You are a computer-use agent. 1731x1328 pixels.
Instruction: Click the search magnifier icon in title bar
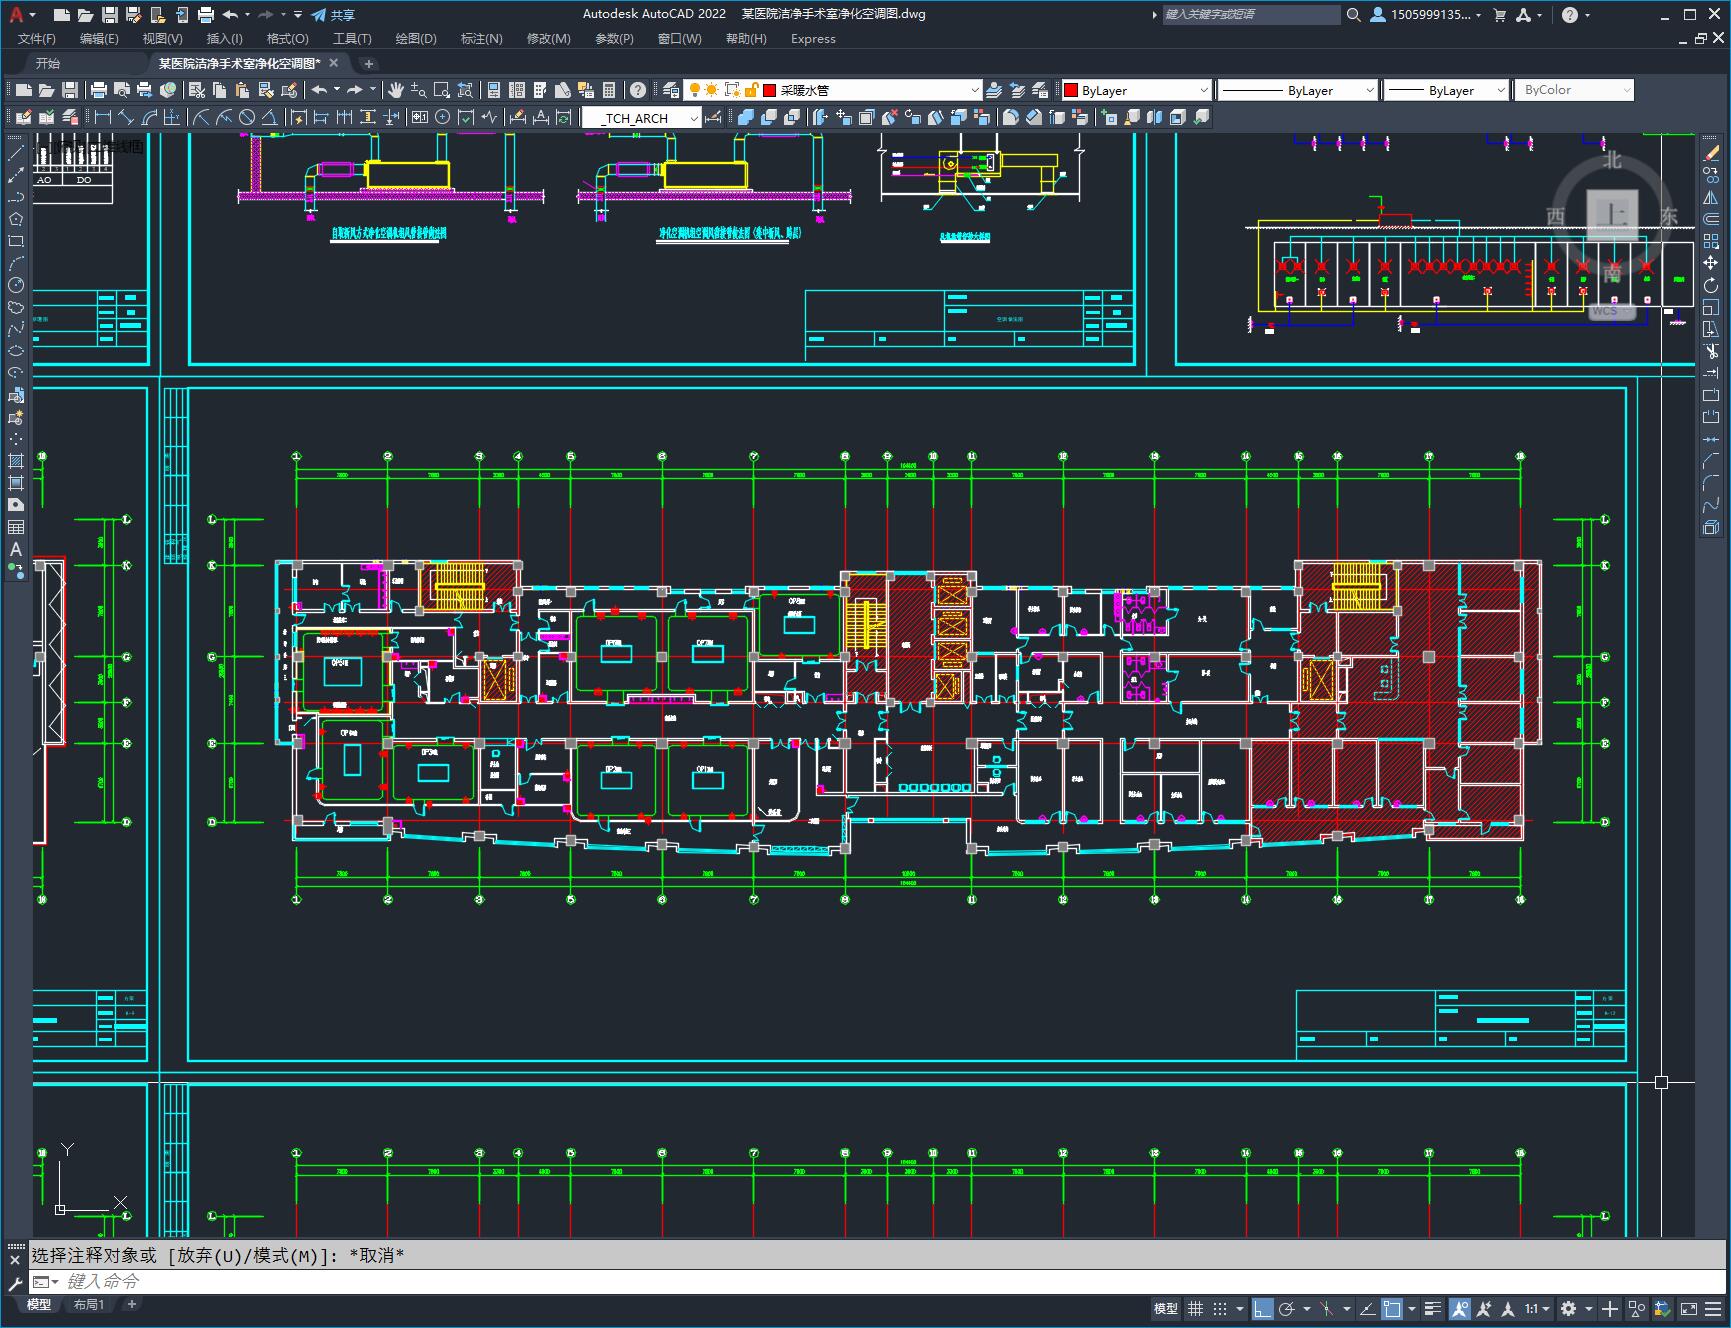click(x=1354, y=15)
